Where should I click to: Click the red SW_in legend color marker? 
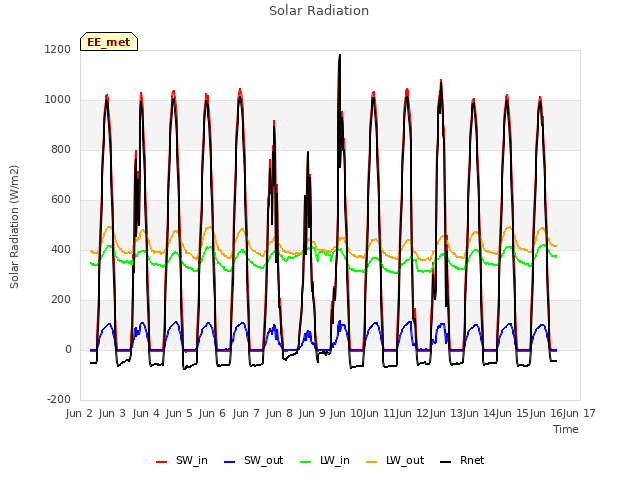[162, 462]
